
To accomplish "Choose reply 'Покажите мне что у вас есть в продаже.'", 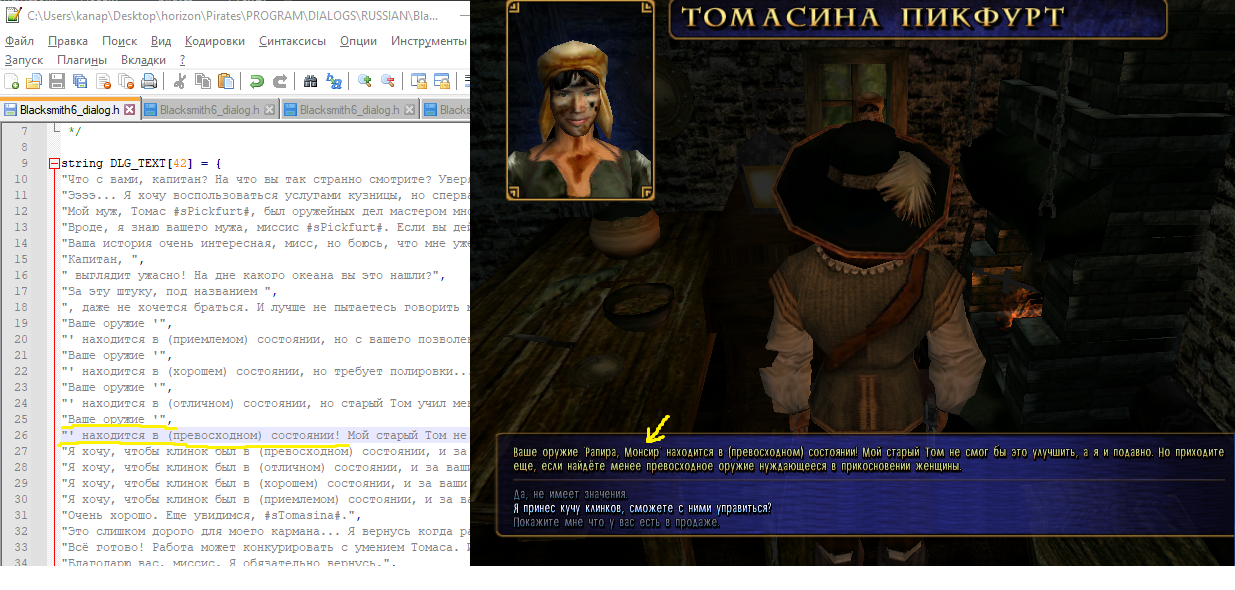I will tap(616, 522).
